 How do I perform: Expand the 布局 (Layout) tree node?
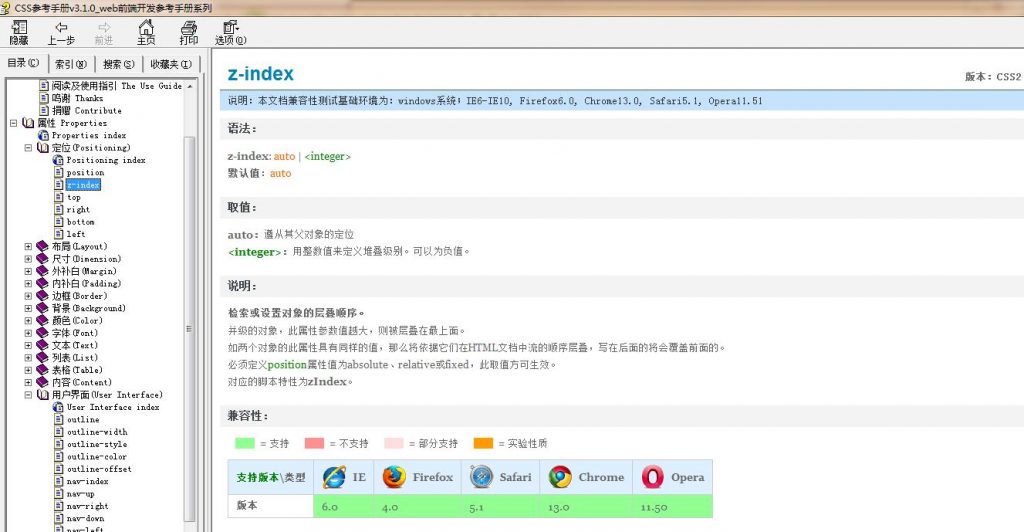pos(28,246)
